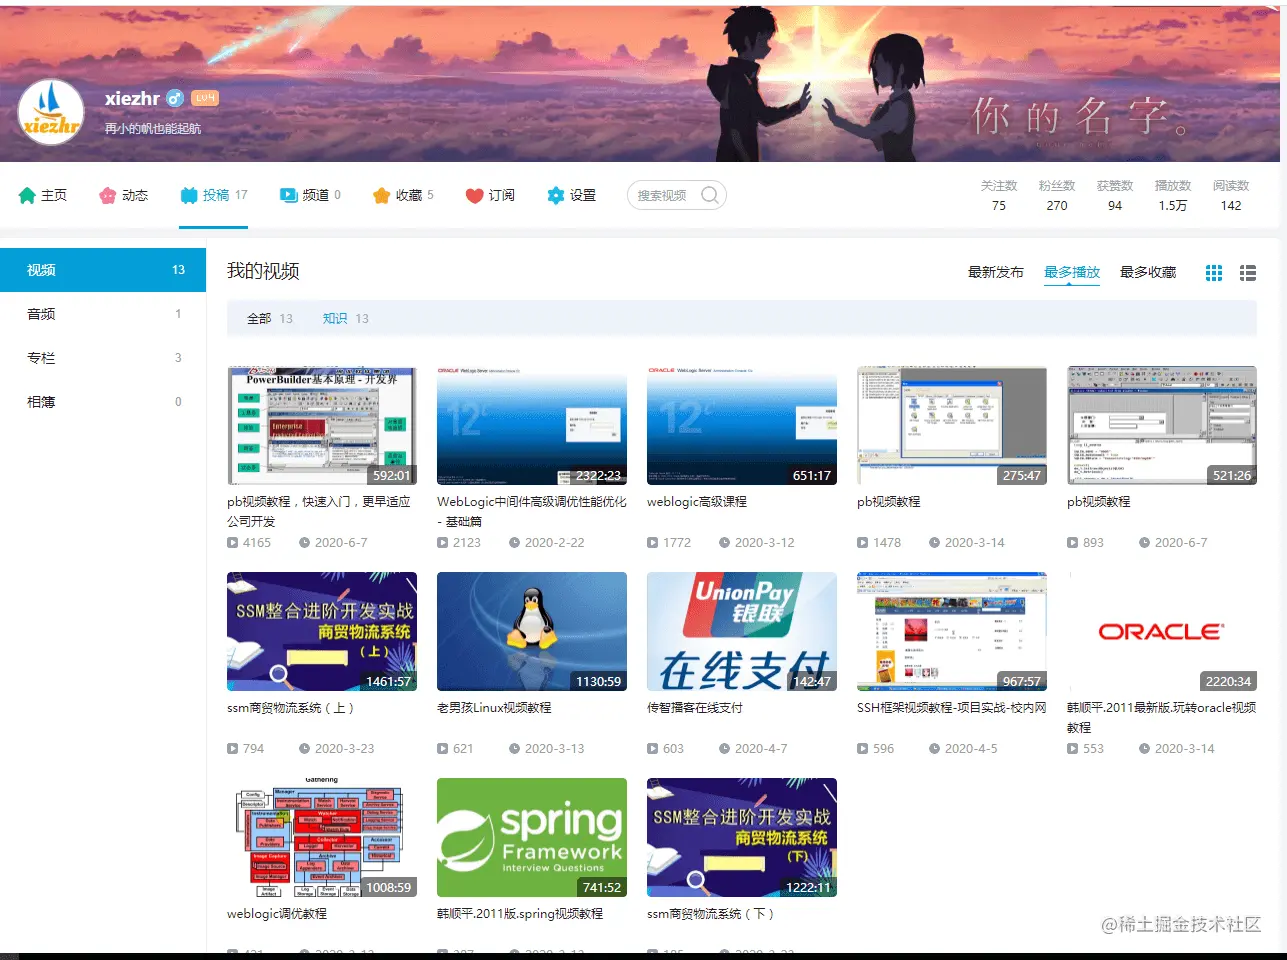Open title ssm商贸物流系统（下）

coord(711,914)
